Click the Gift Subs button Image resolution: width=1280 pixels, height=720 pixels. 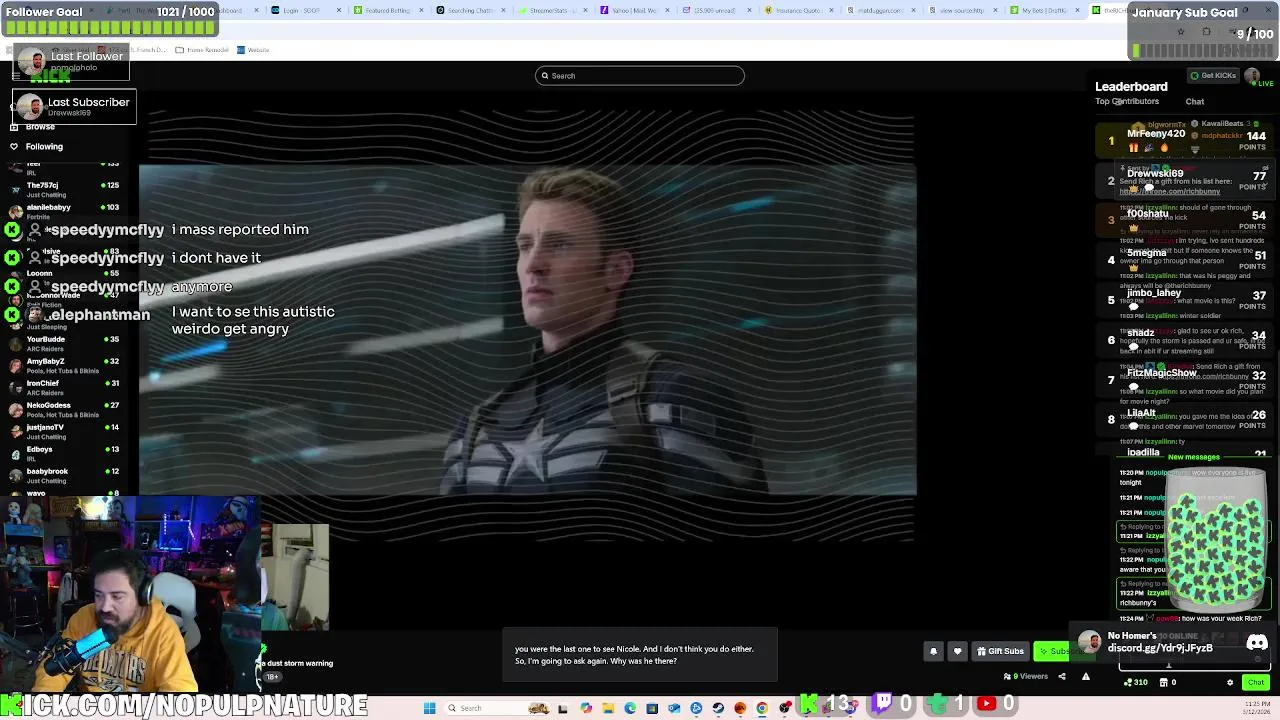(1001, 651)
